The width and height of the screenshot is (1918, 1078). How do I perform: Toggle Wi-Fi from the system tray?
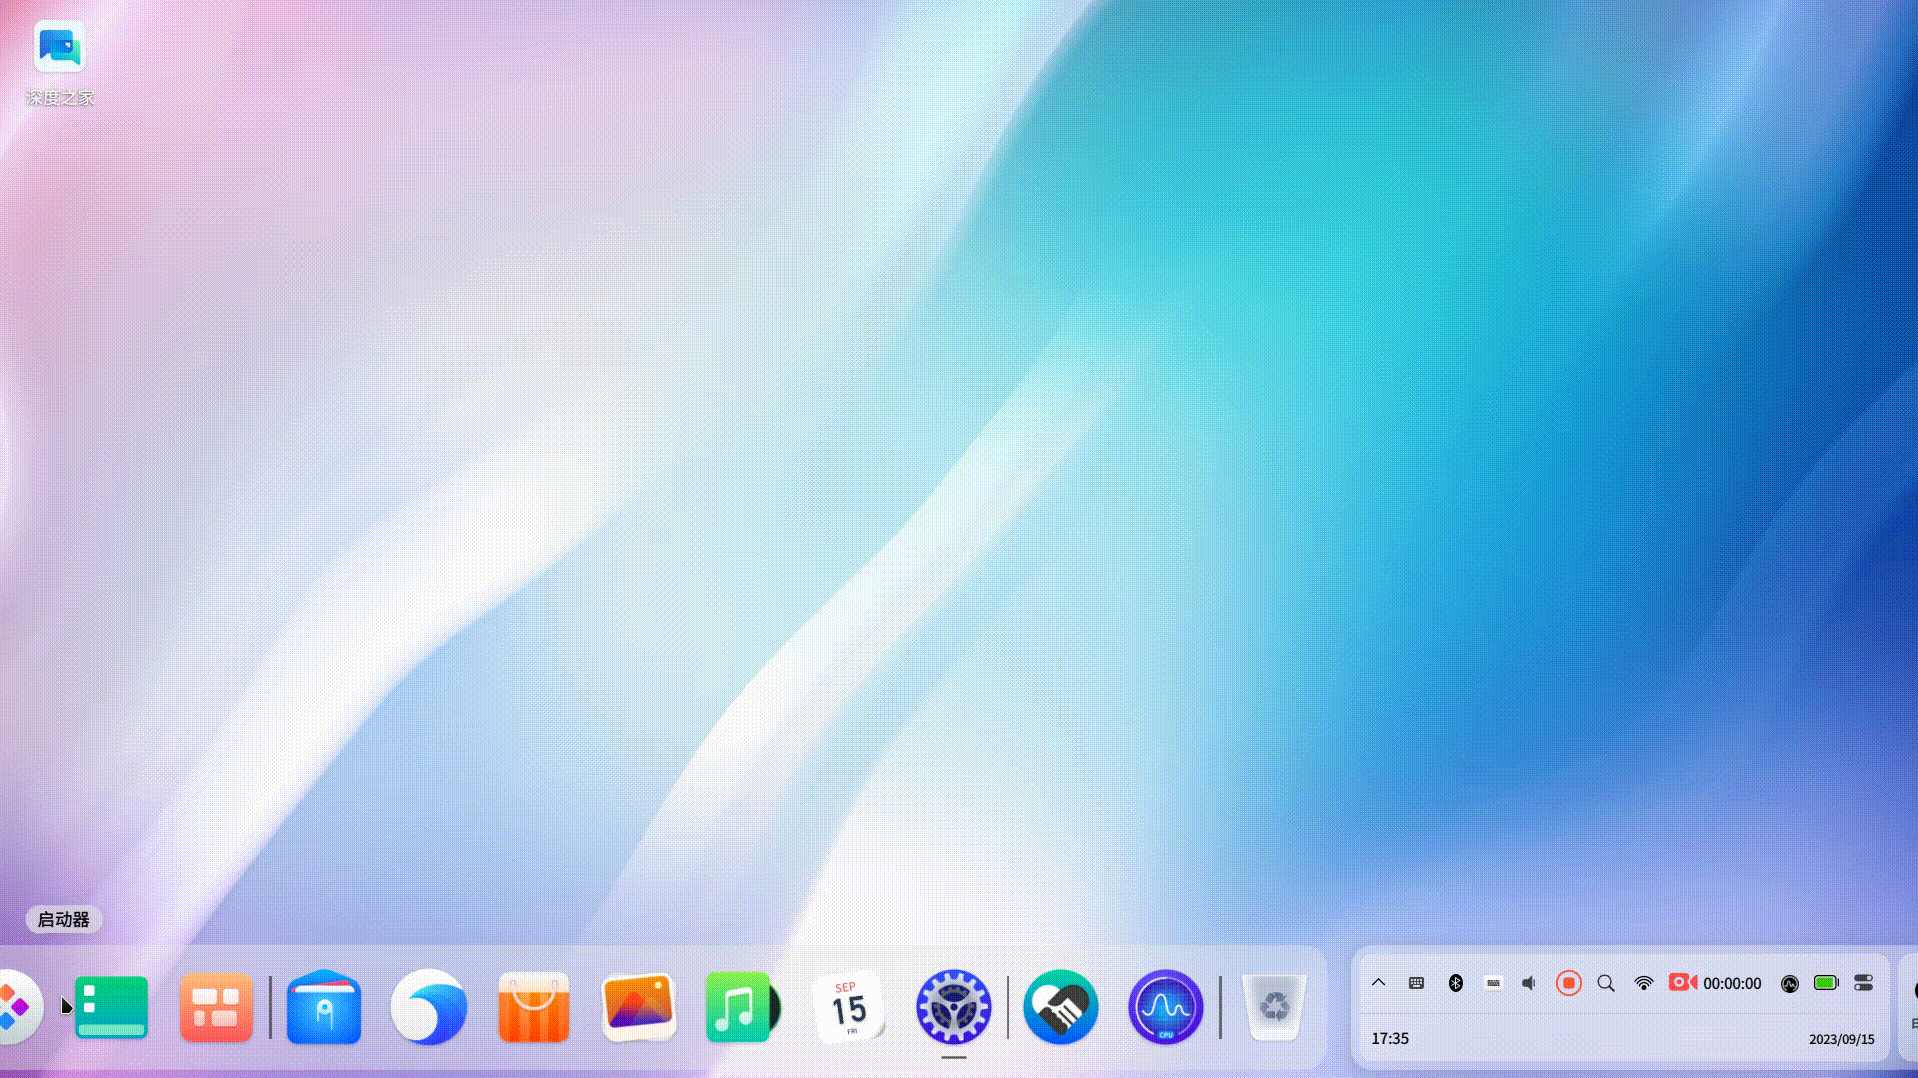(1643, 983)
